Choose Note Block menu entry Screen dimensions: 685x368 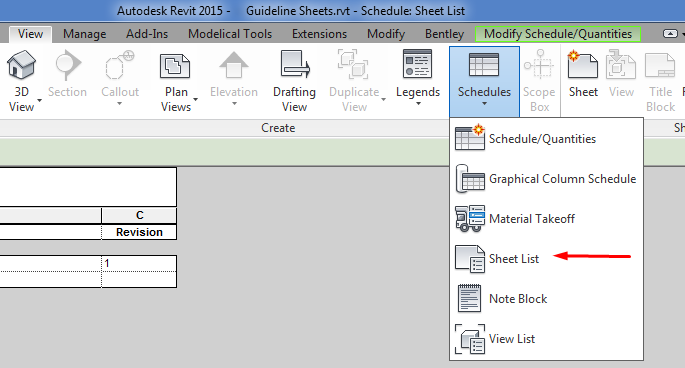click(546, 299)
